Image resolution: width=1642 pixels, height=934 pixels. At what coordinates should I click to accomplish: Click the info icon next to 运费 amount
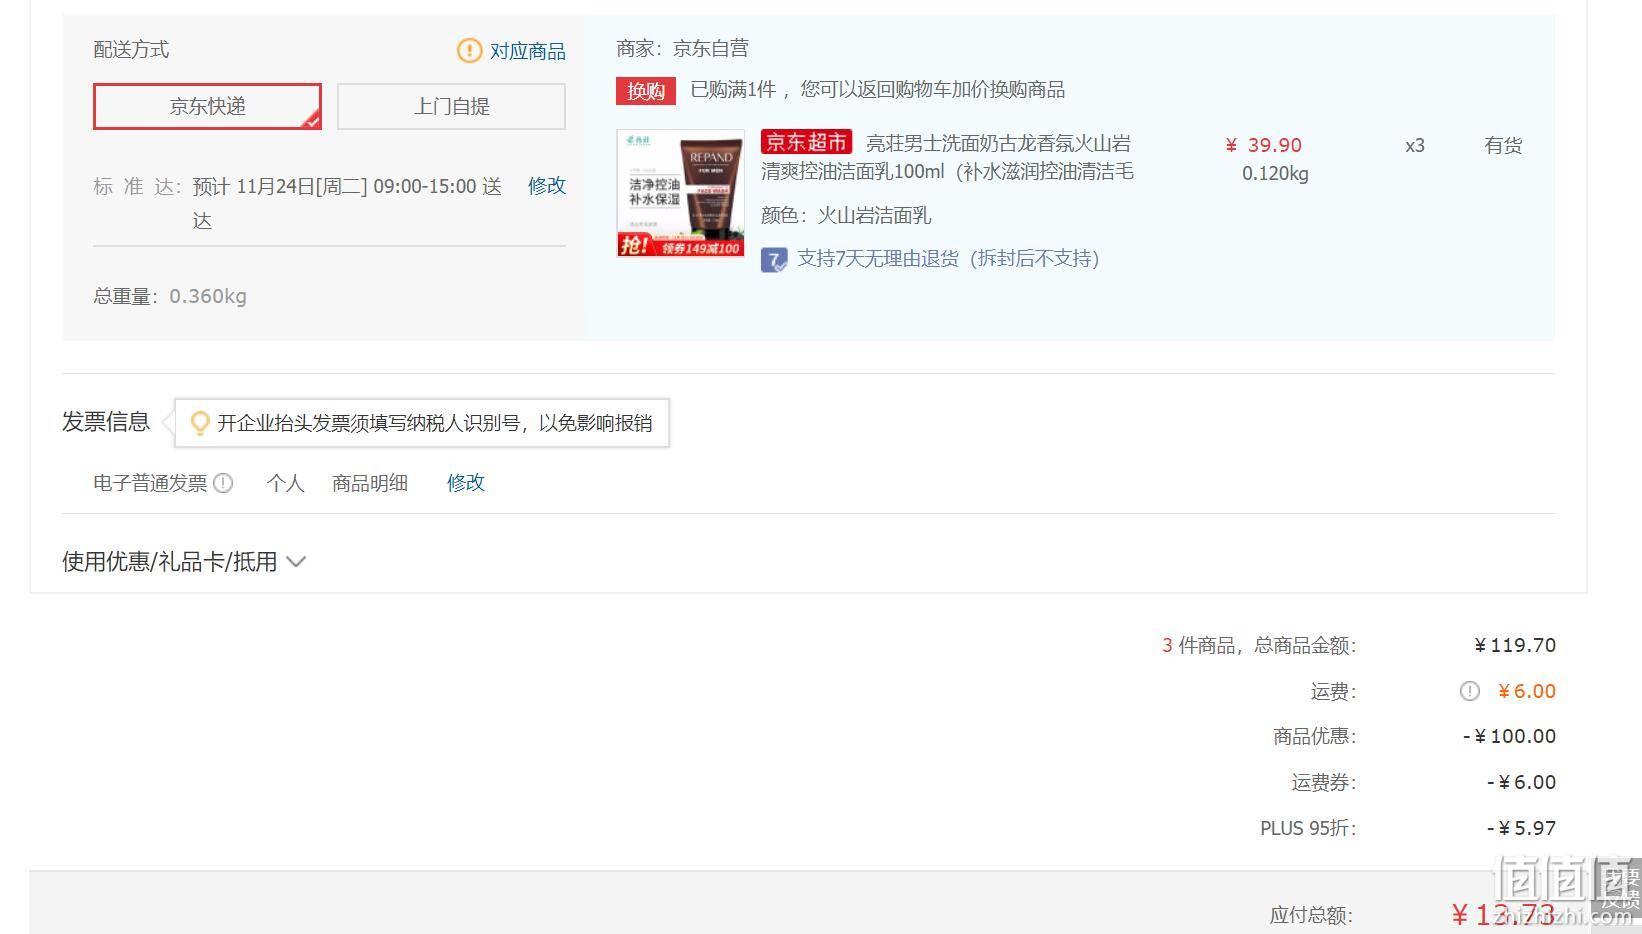[x=1469, y=691]
